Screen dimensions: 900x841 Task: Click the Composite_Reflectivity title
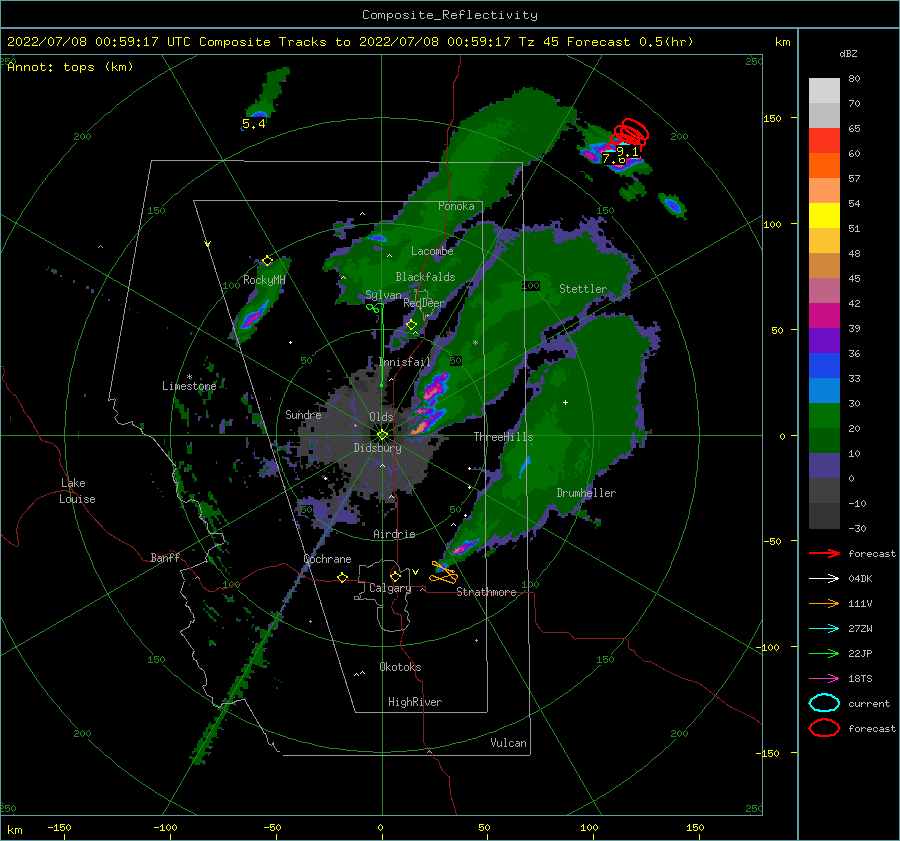click(450, 15)
